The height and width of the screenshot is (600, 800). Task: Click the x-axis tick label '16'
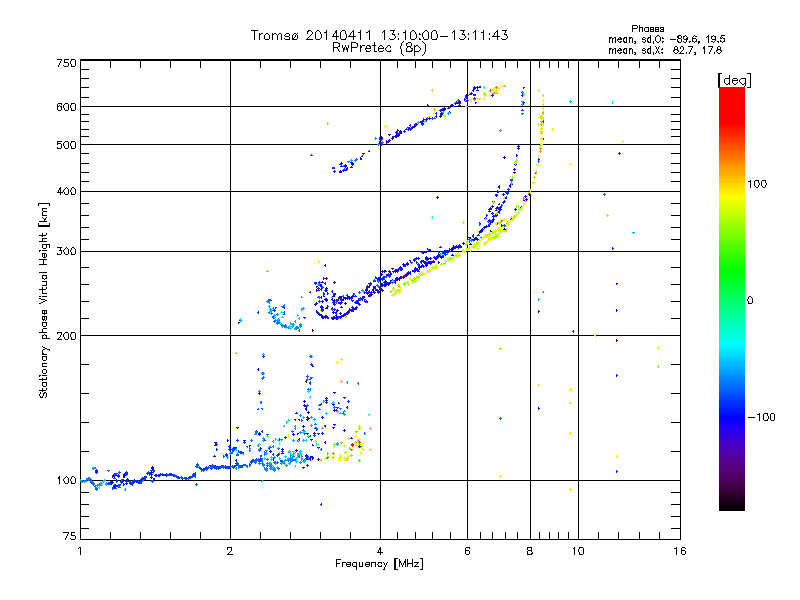point(680,551)
